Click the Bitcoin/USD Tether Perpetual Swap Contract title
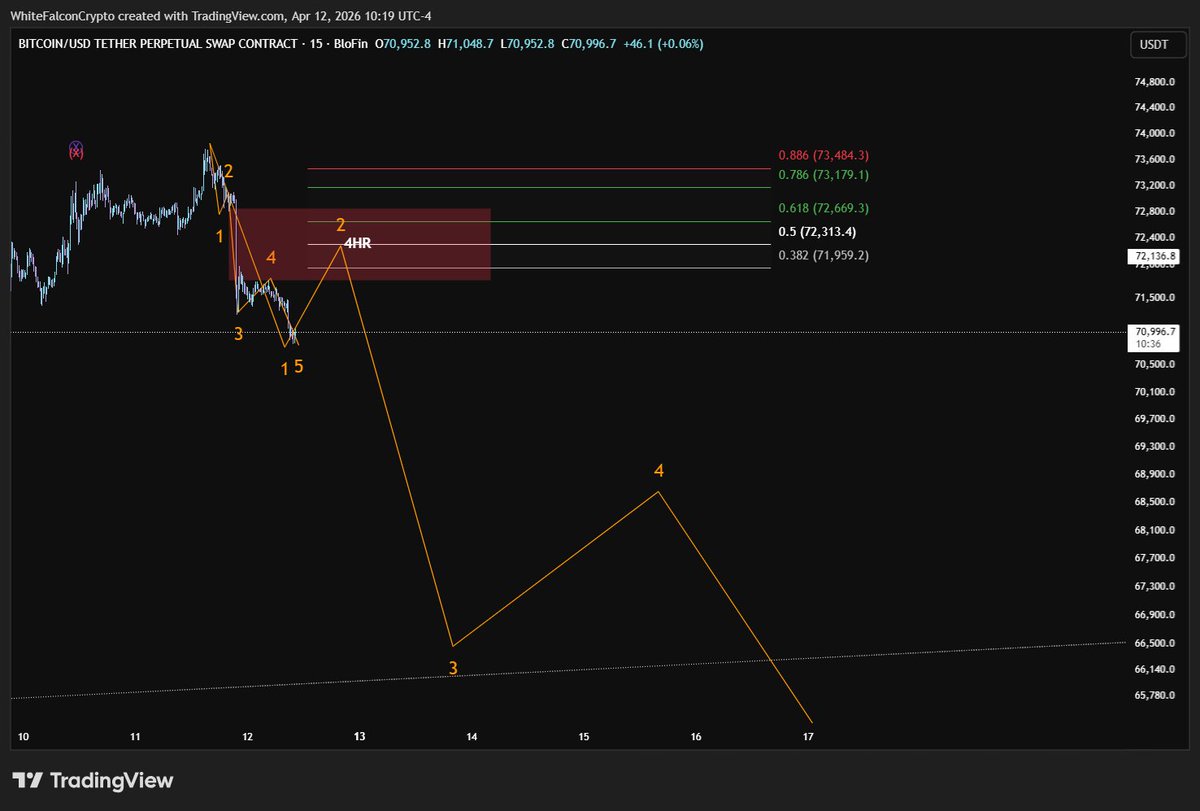The height and width of the screenshot is (811, 1200). [x=159, y=44]
